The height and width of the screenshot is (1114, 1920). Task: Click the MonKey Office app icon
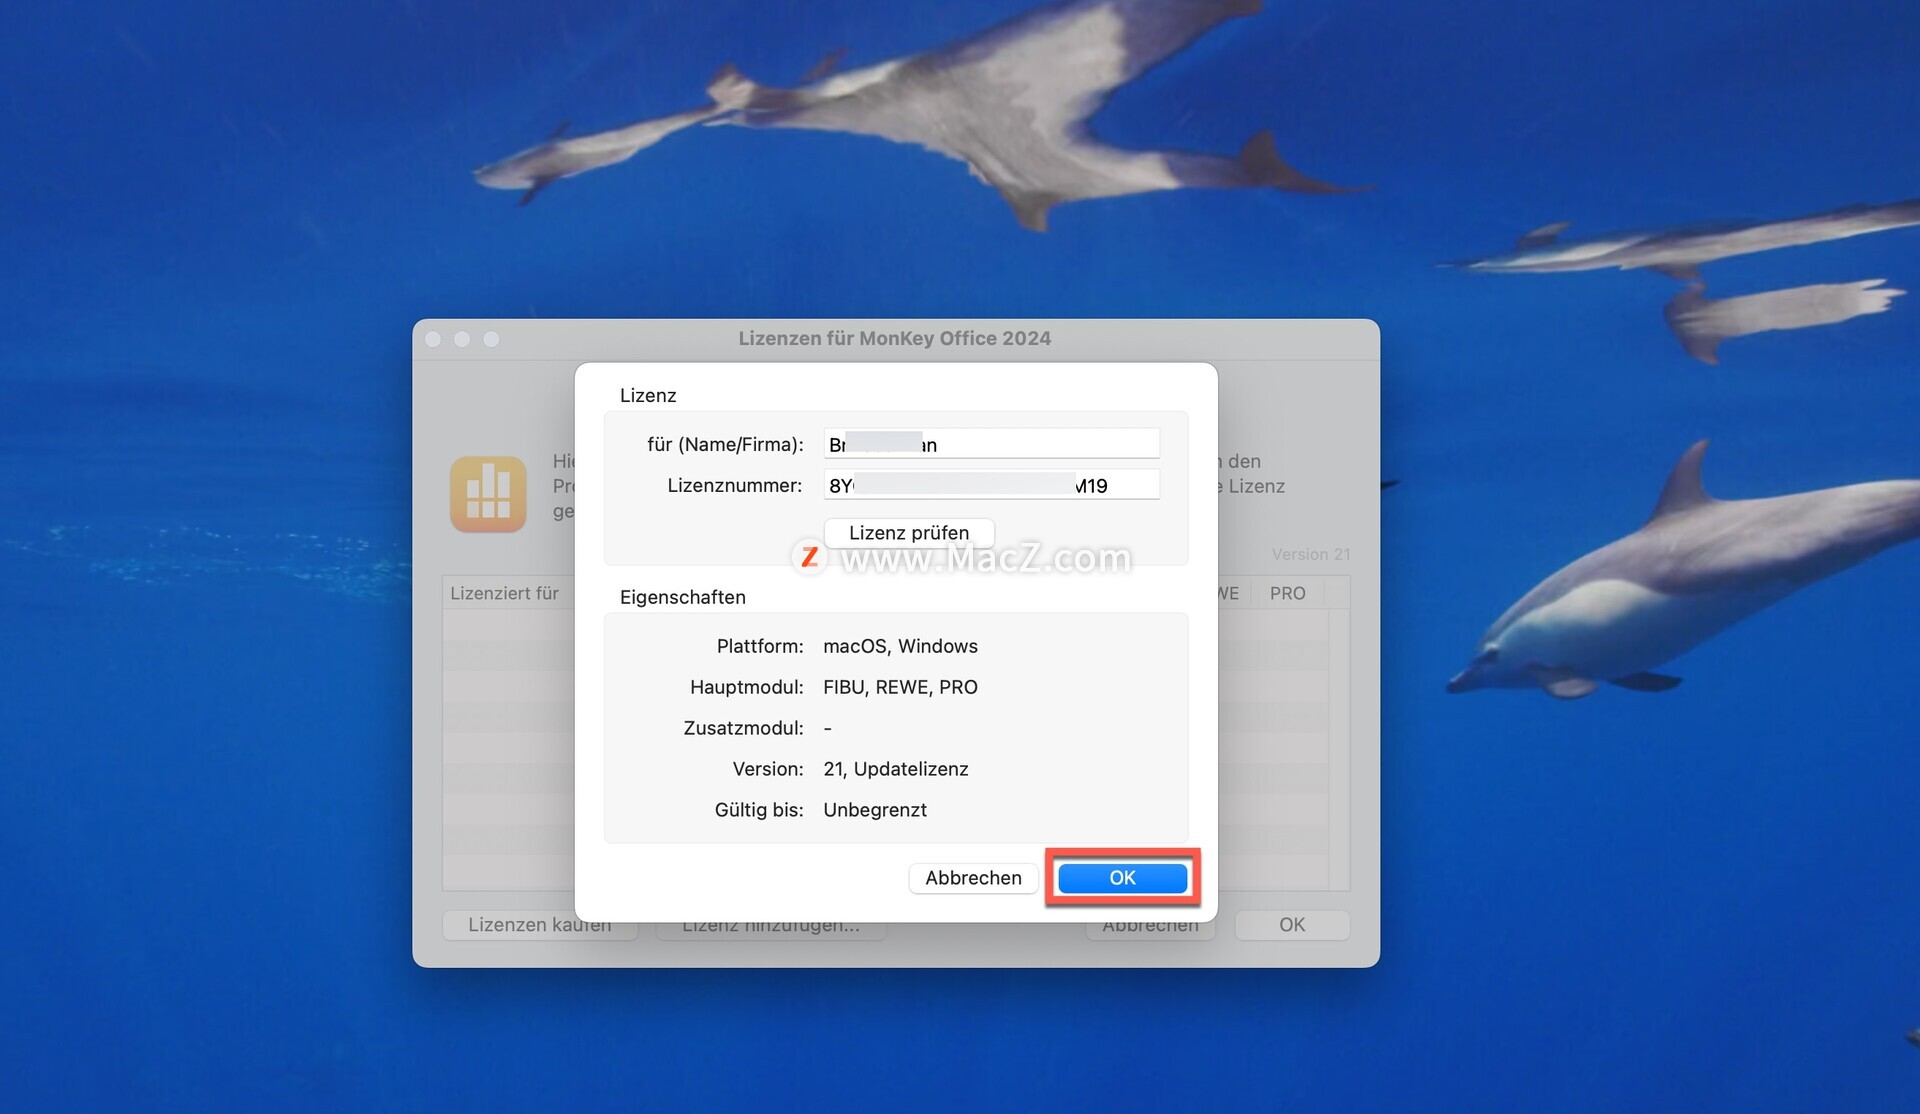point(488,494)
